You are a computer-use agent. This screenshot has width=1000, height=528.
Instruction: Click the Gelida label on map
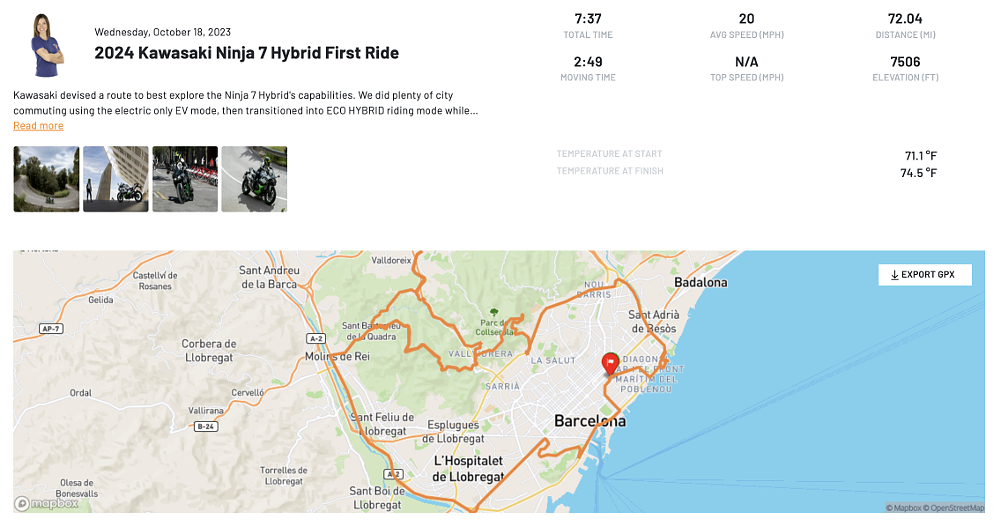coord(101,300)
